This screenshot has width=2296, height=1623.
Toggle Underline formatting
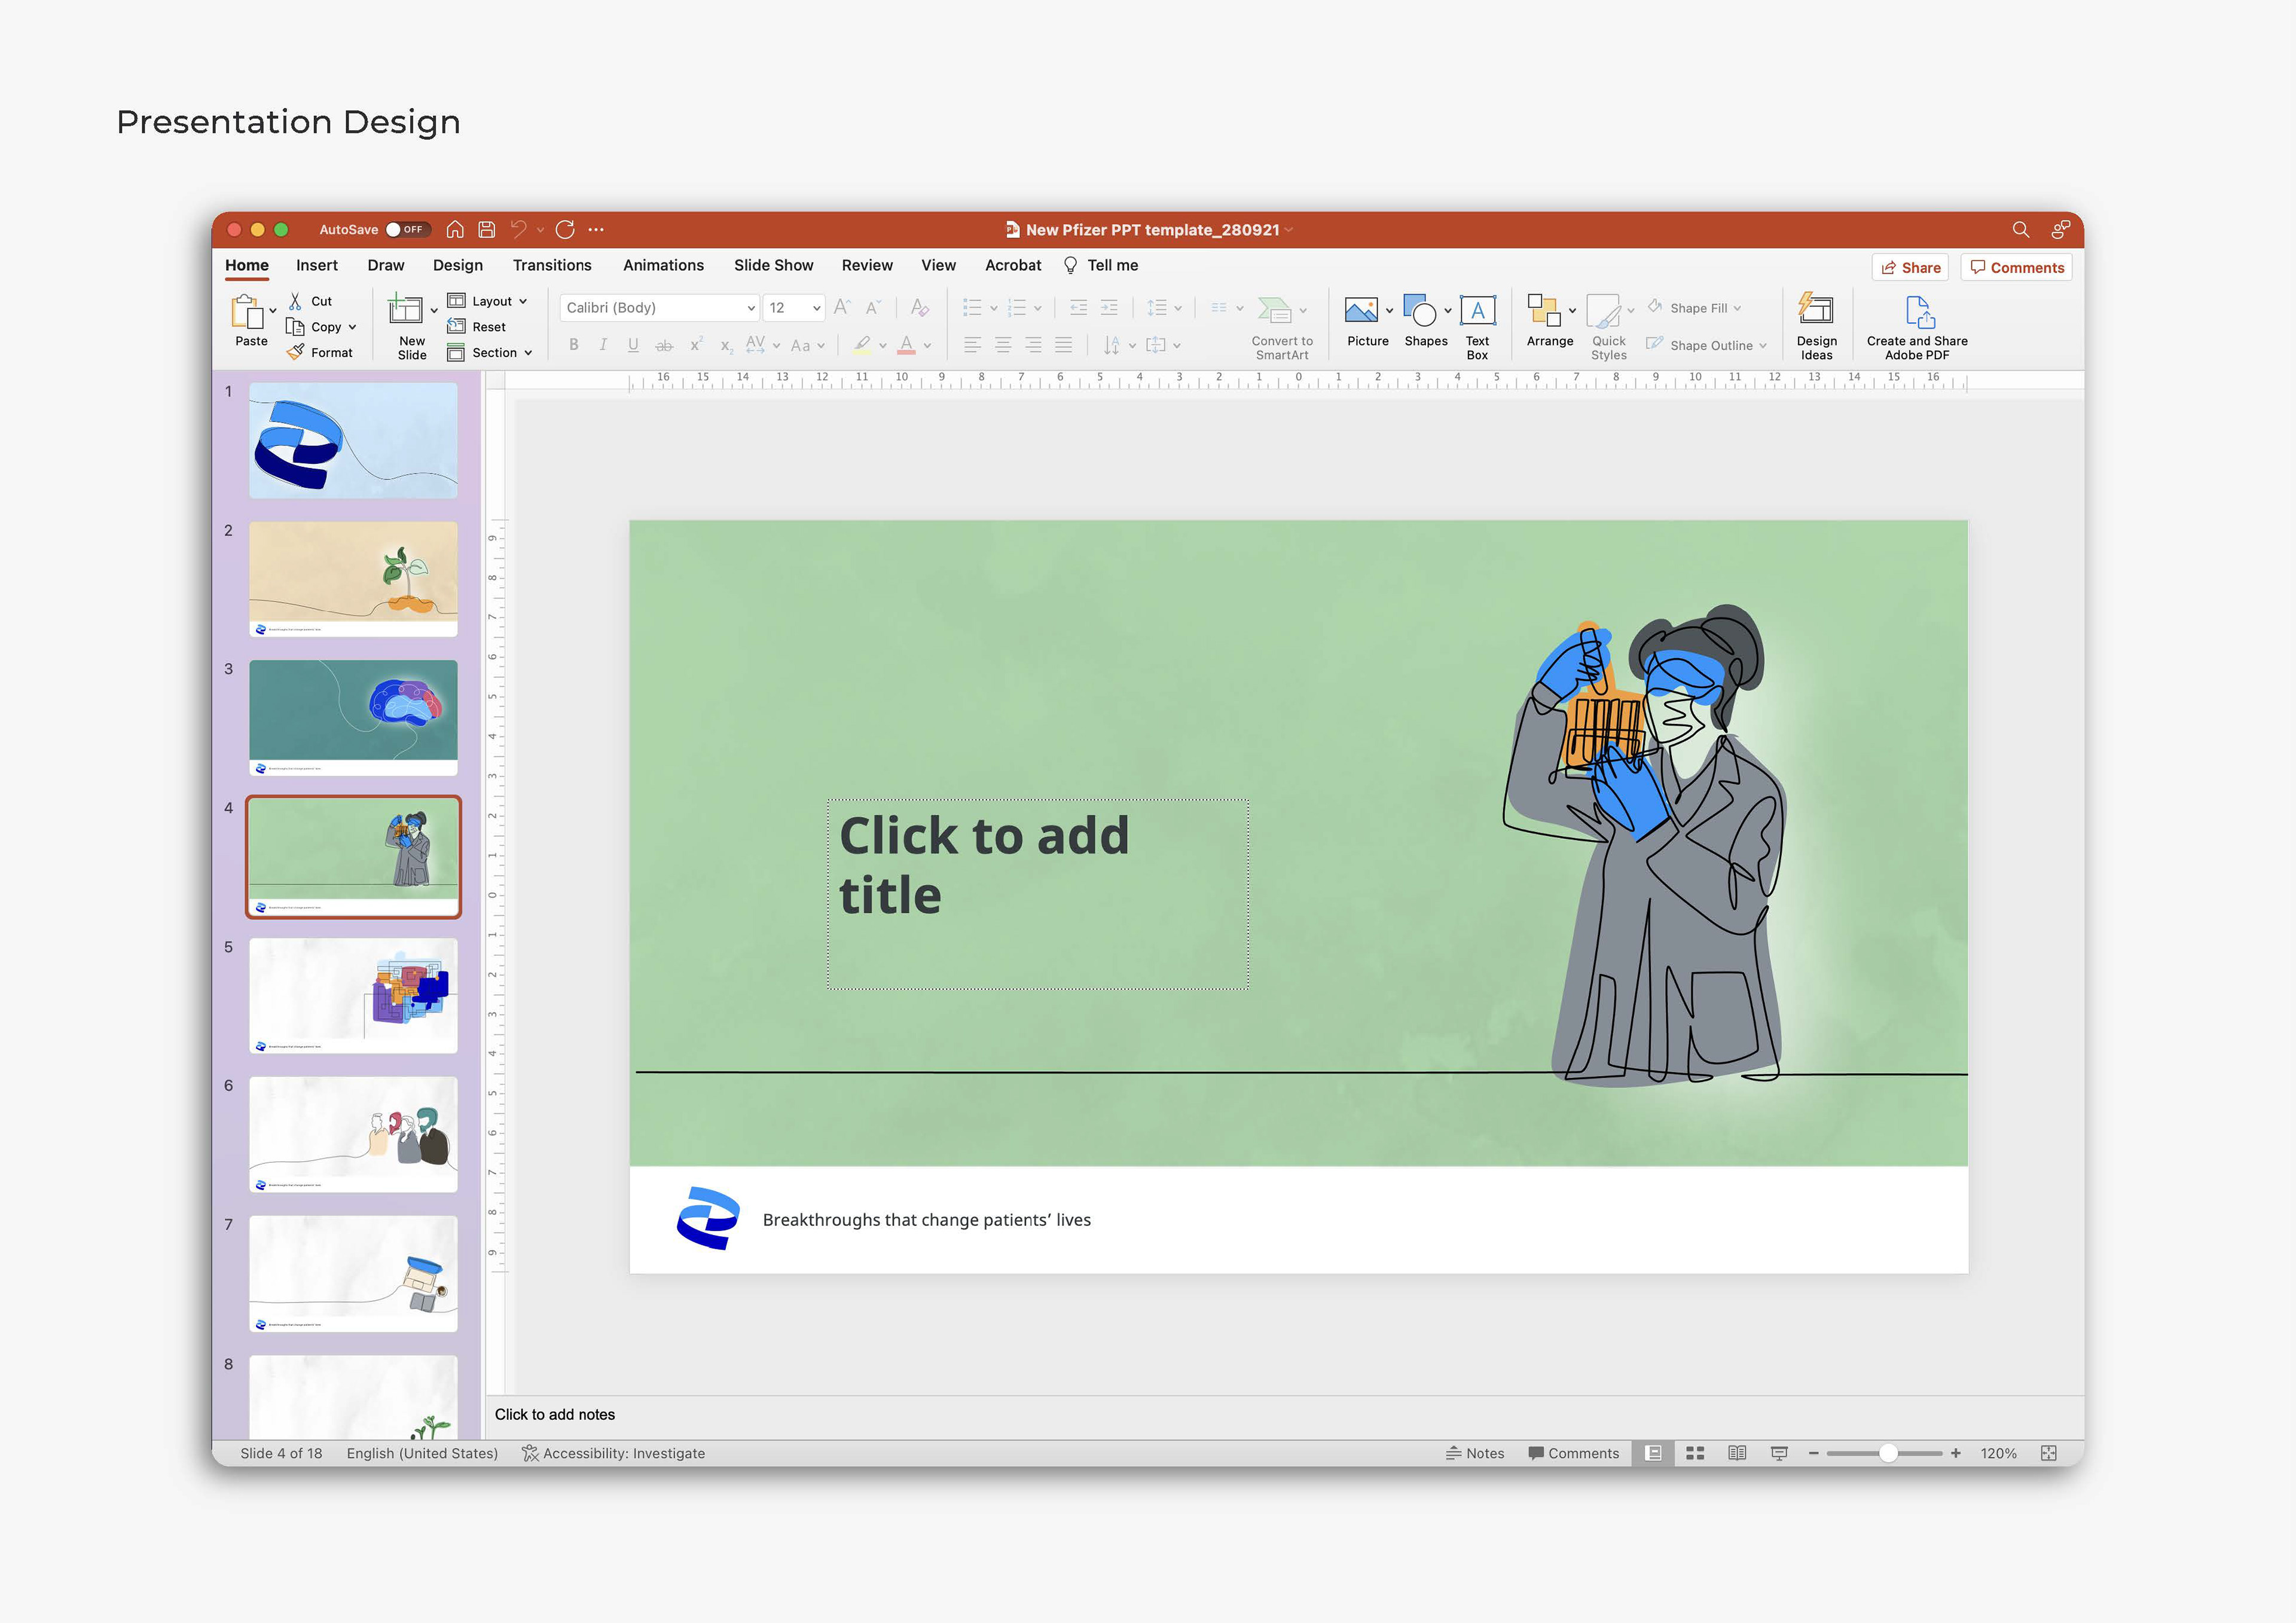click(633, 345)
